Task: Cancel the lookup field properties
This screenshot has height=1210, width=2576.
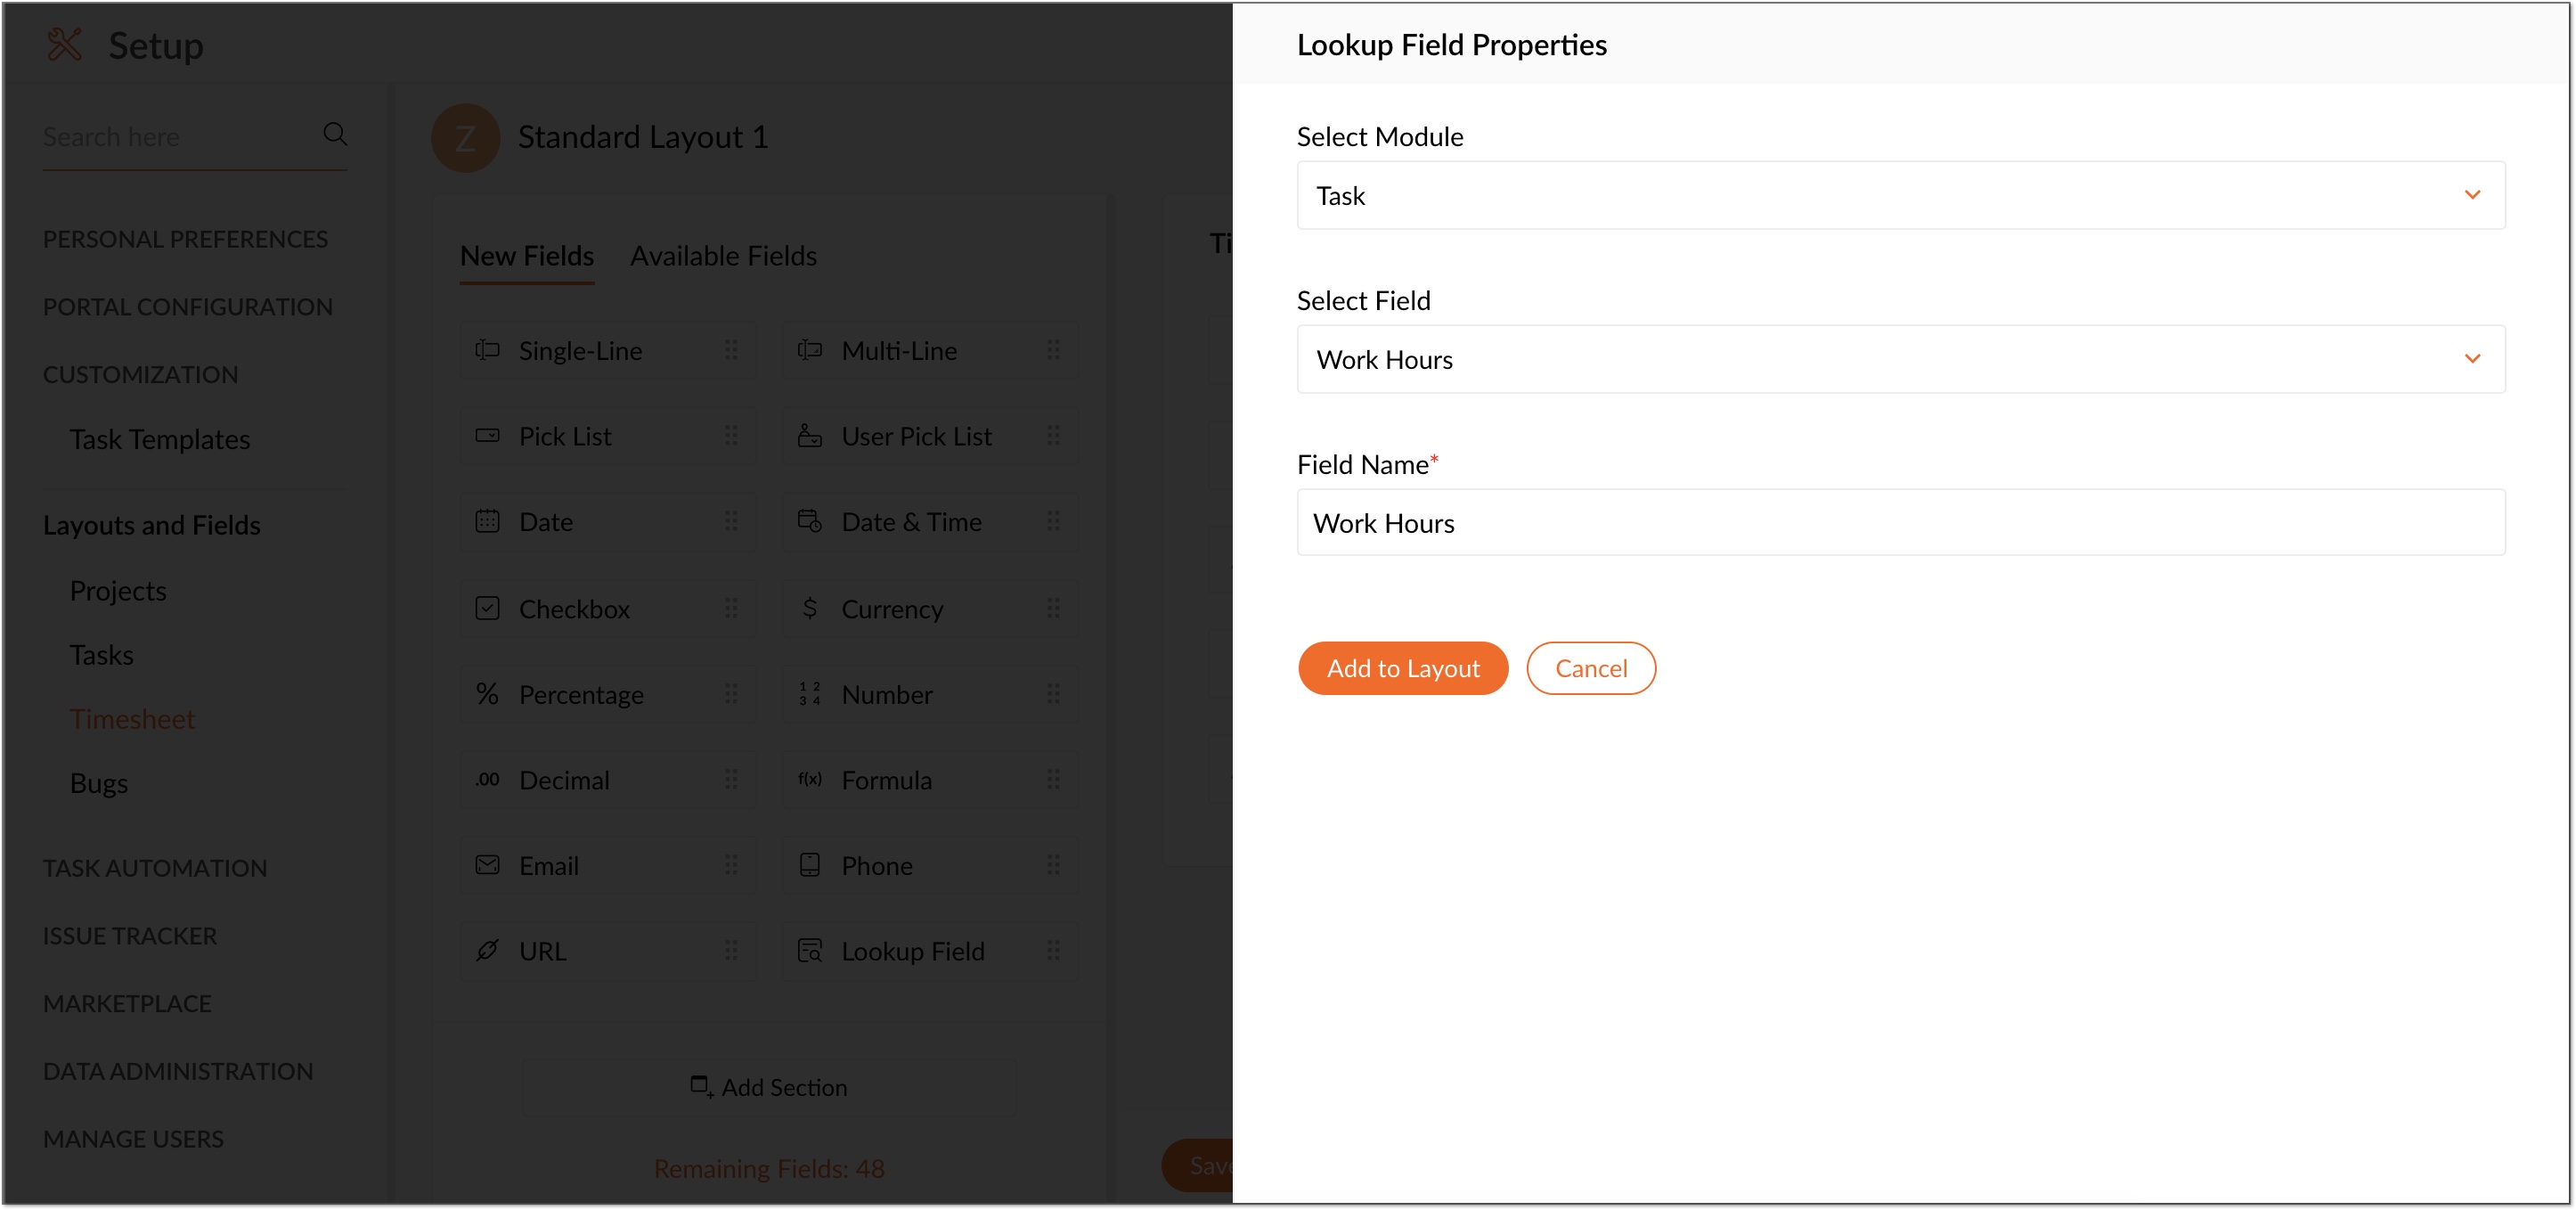Action: (x=1590, y=668)
